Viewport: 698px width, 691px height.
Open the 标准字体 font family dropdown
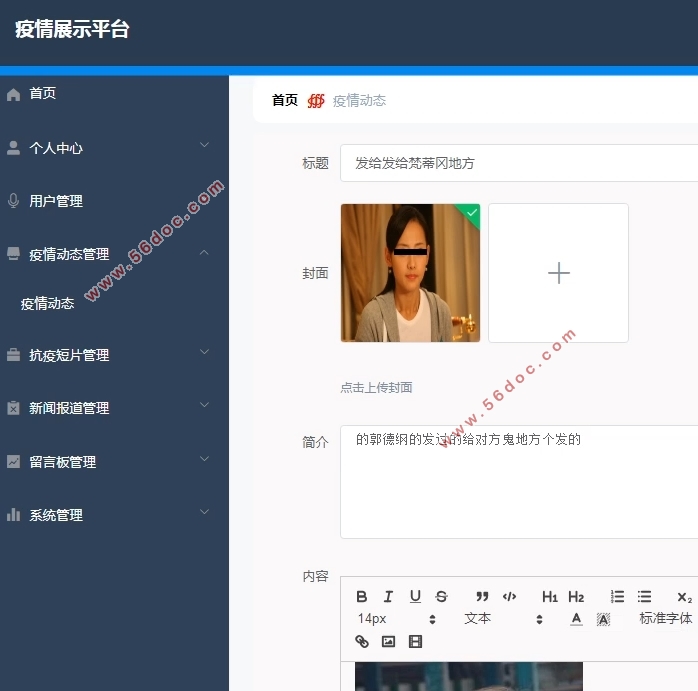(x=666, y=618)
